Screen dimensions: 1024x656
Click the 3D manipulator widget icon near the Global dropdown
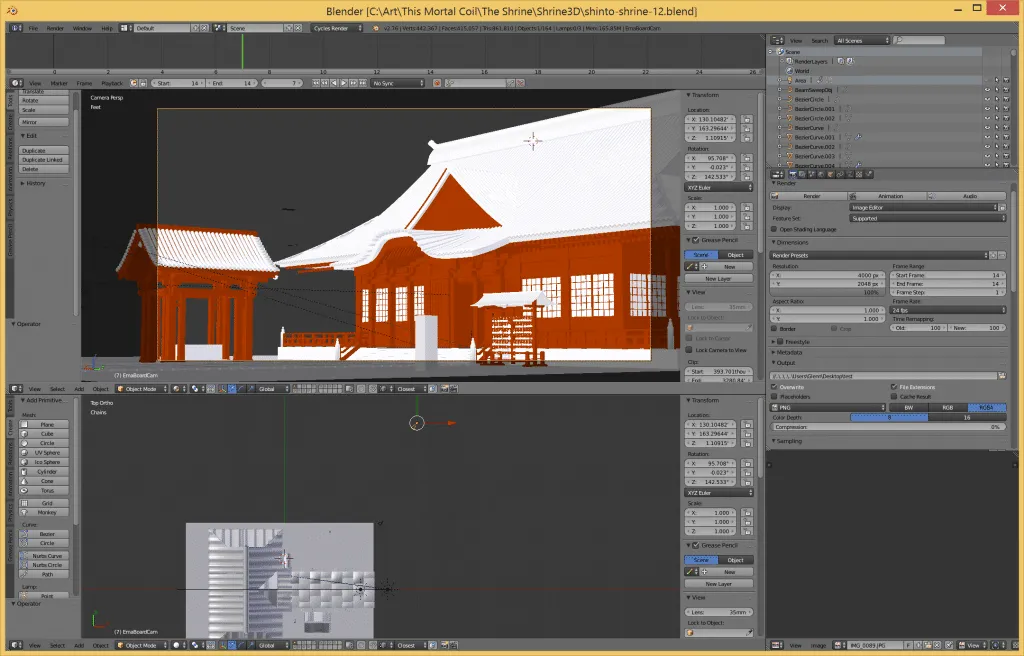tap(222, 389)
